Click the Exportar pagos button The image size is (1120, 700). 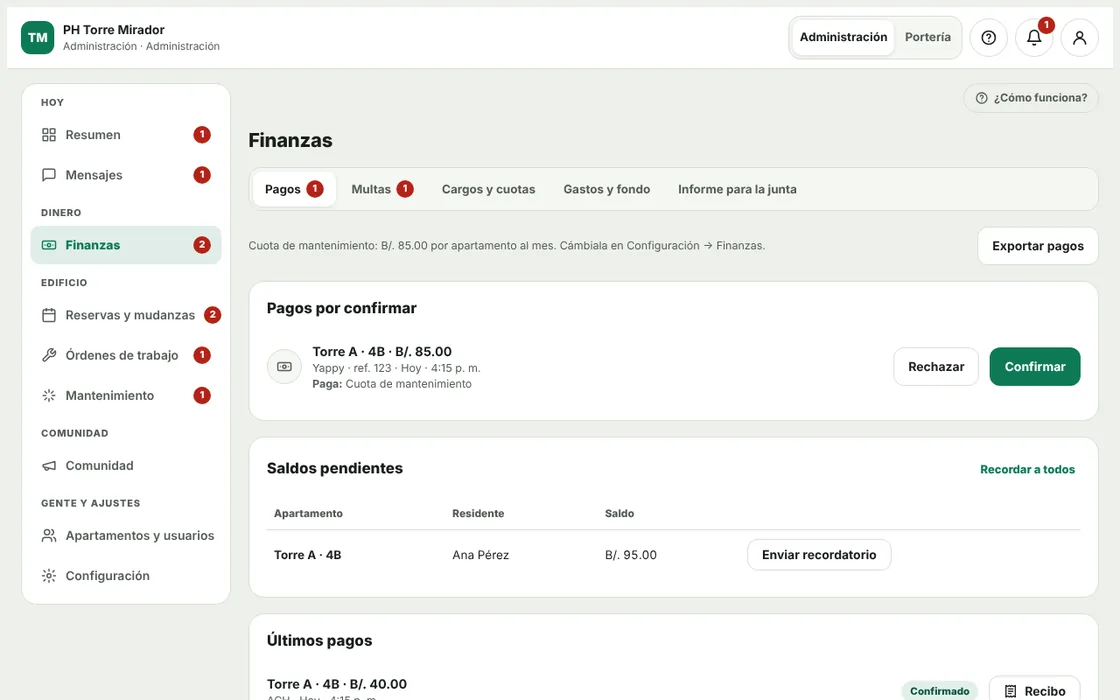click(1037, 246)
